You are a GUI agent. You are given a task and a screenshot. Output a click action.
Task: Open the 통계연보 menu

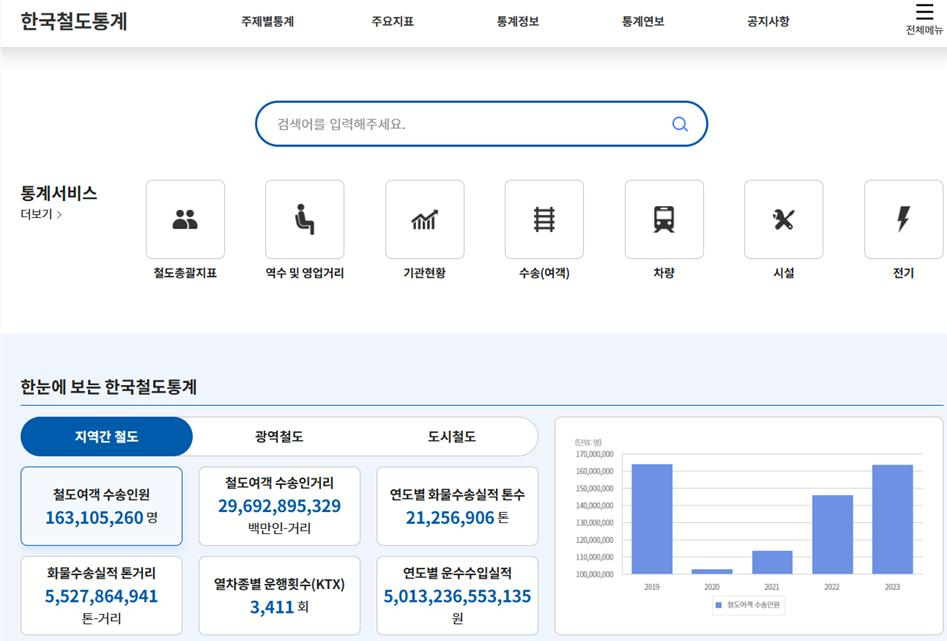coord(643,21)
